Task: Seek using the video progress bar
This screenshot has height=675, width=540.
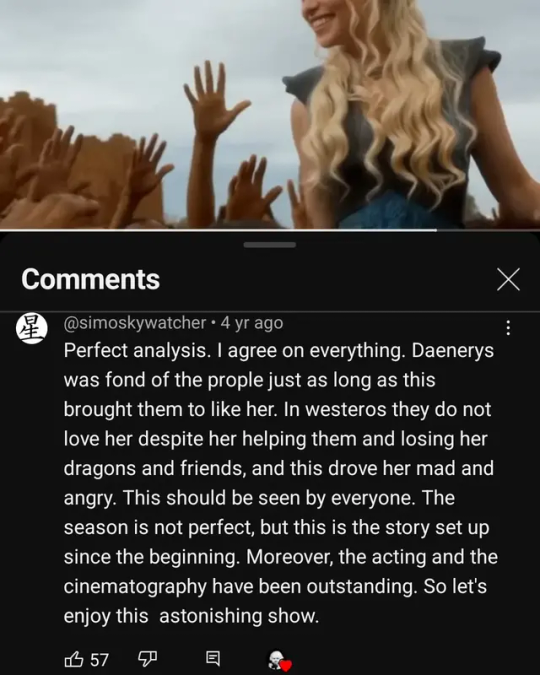Action: coord(270,230)
